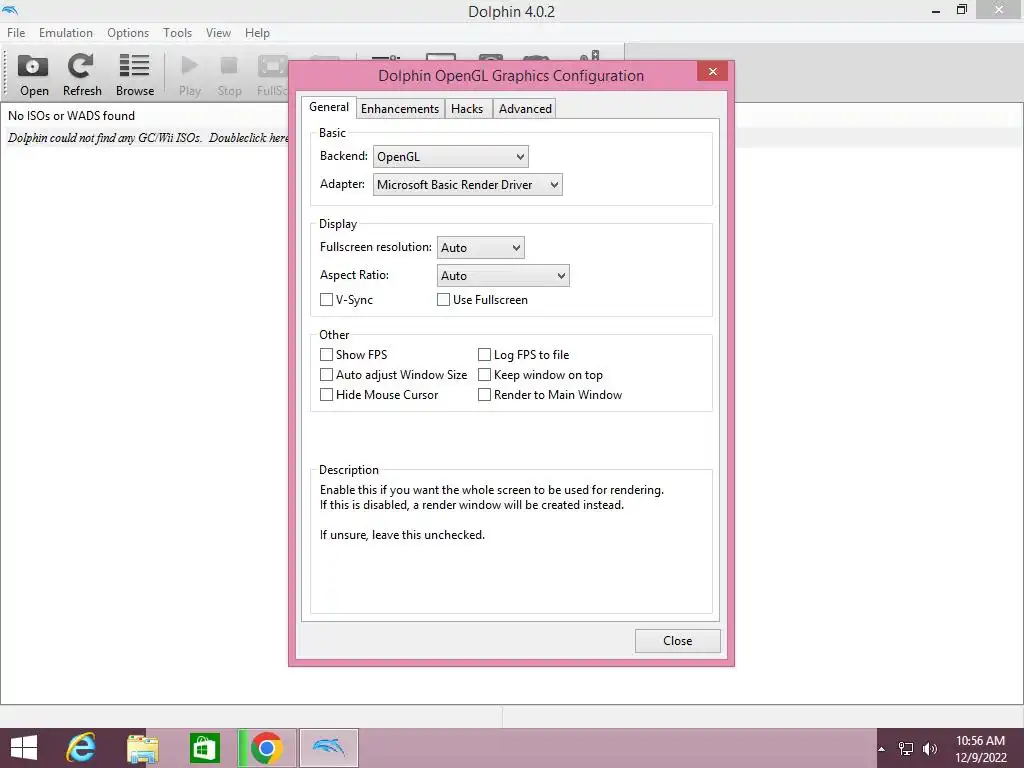Image resolution: width=1024 pixels, height=768 pixels.
Task: Open the Emulation menu
Action: point(66,33)
